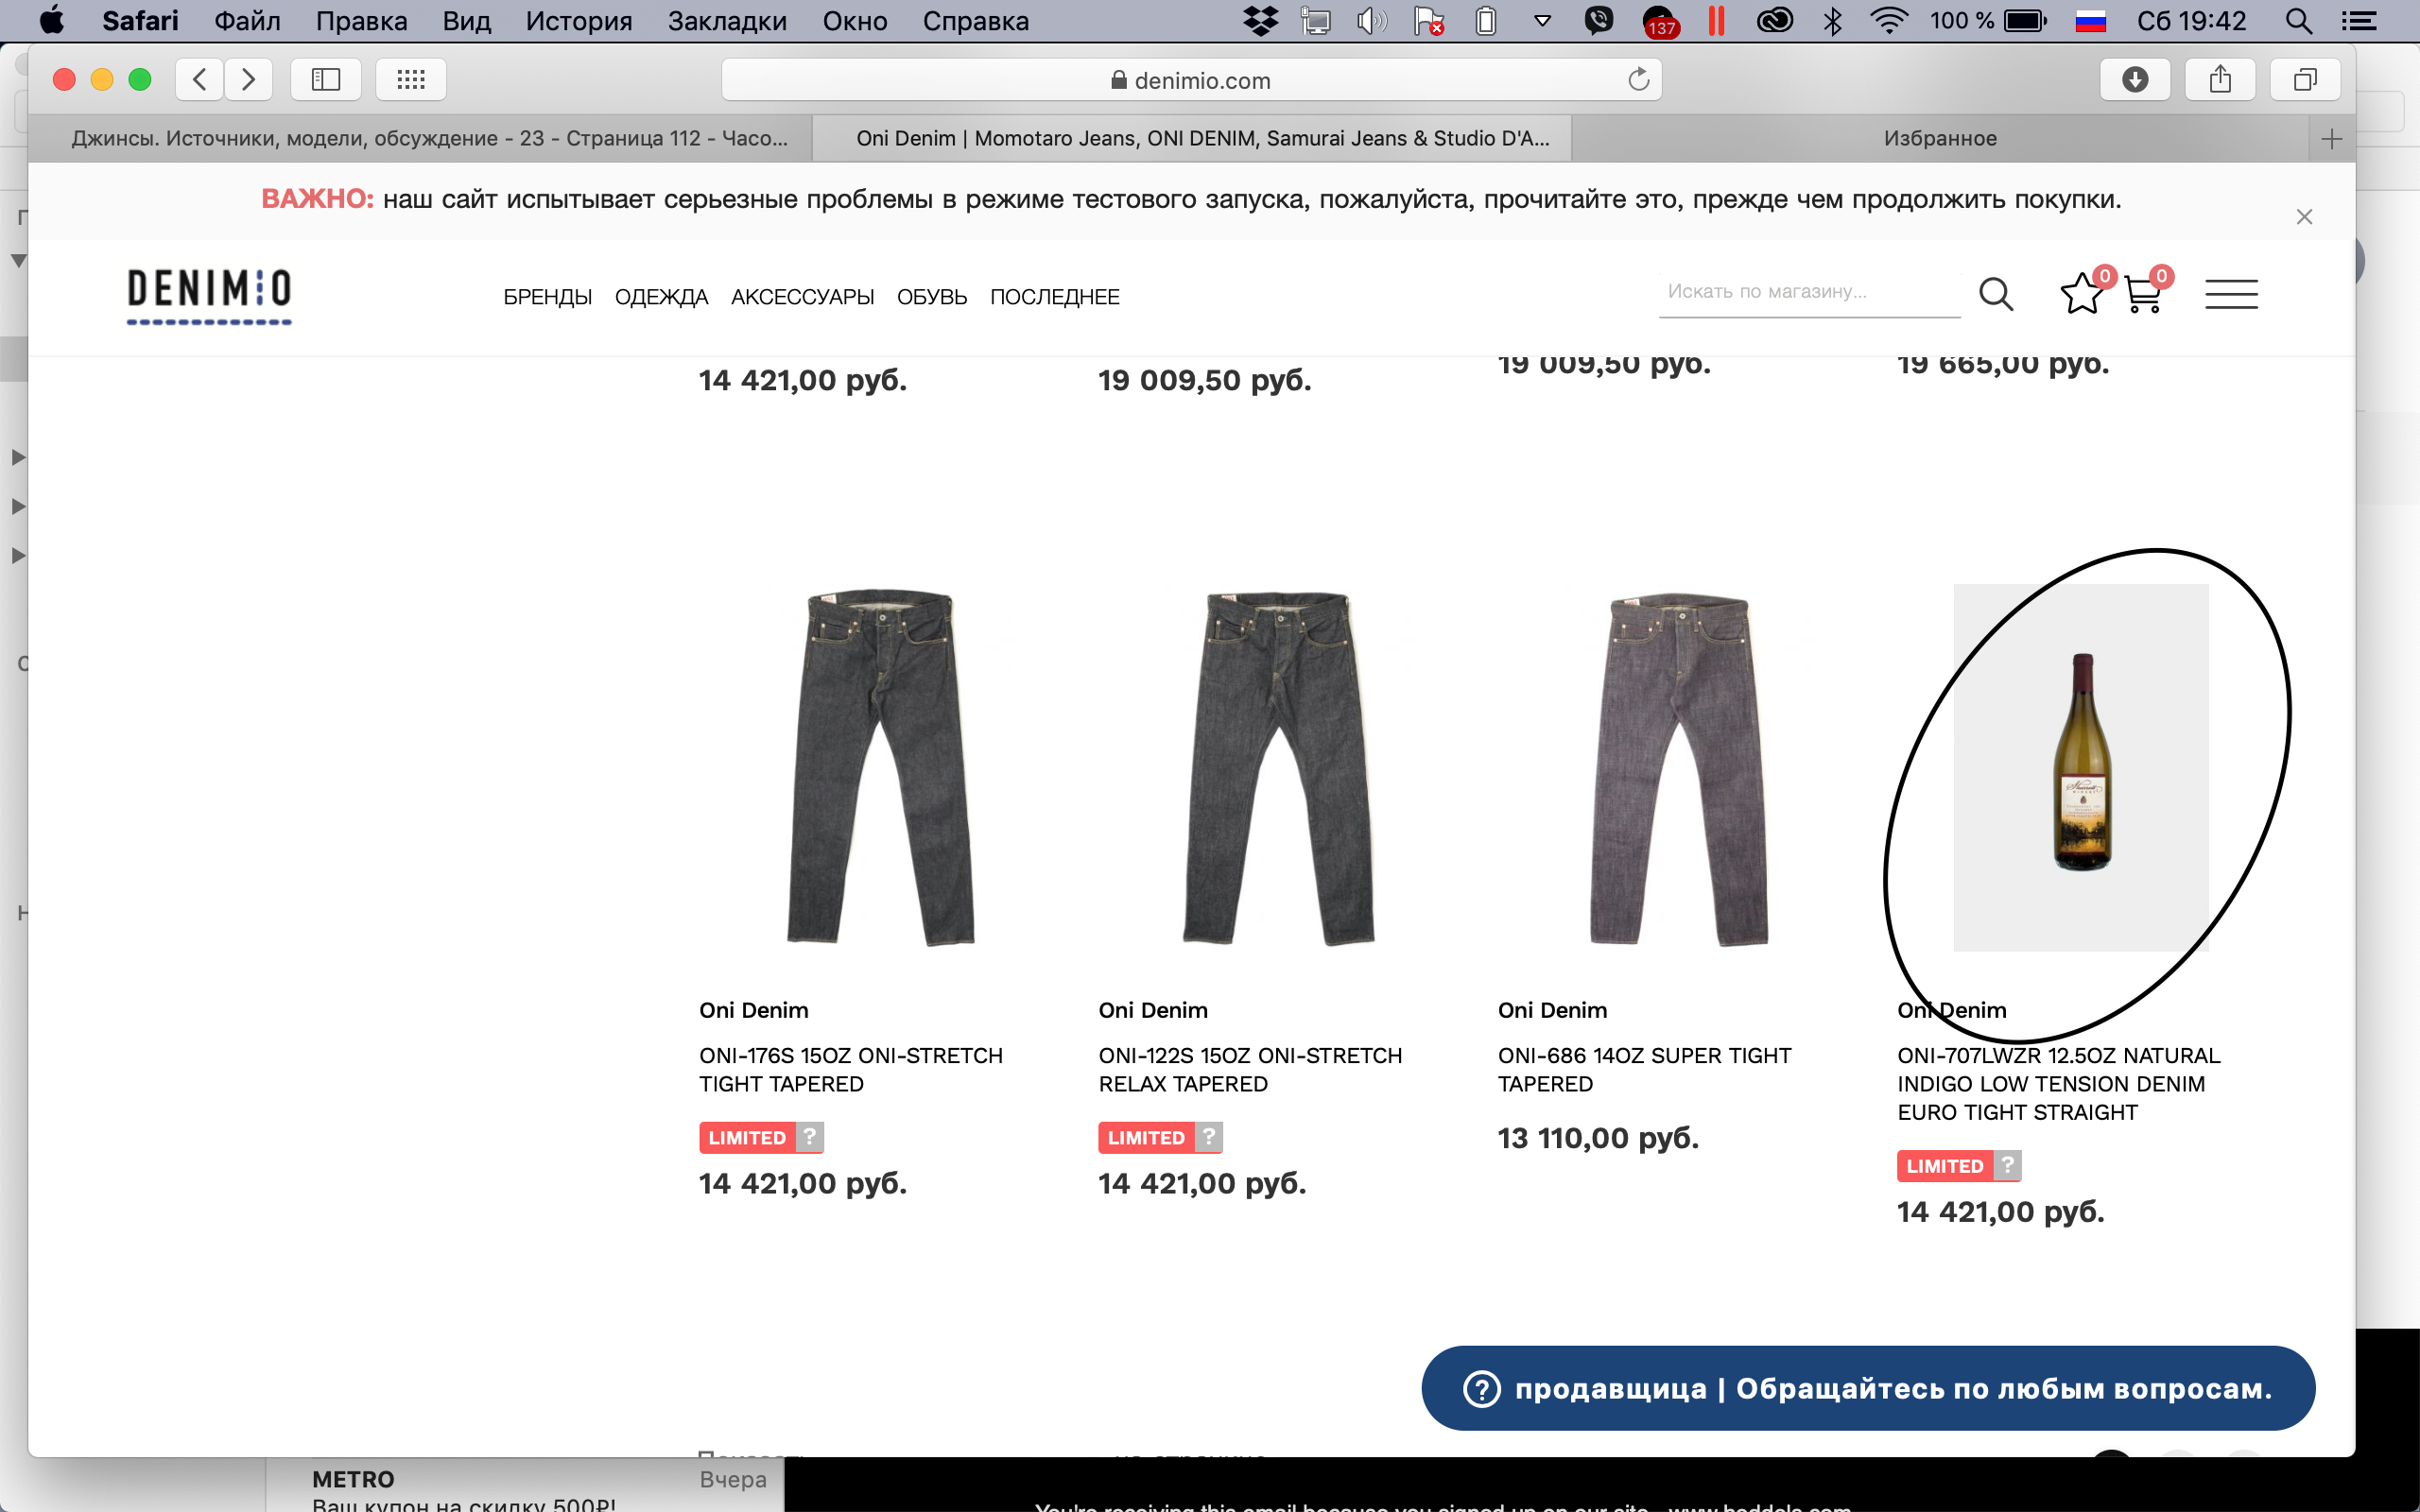Screen dimensions: 2420x1512
Task: Open the shopping cart icon
Action: tap(2142, 294)
